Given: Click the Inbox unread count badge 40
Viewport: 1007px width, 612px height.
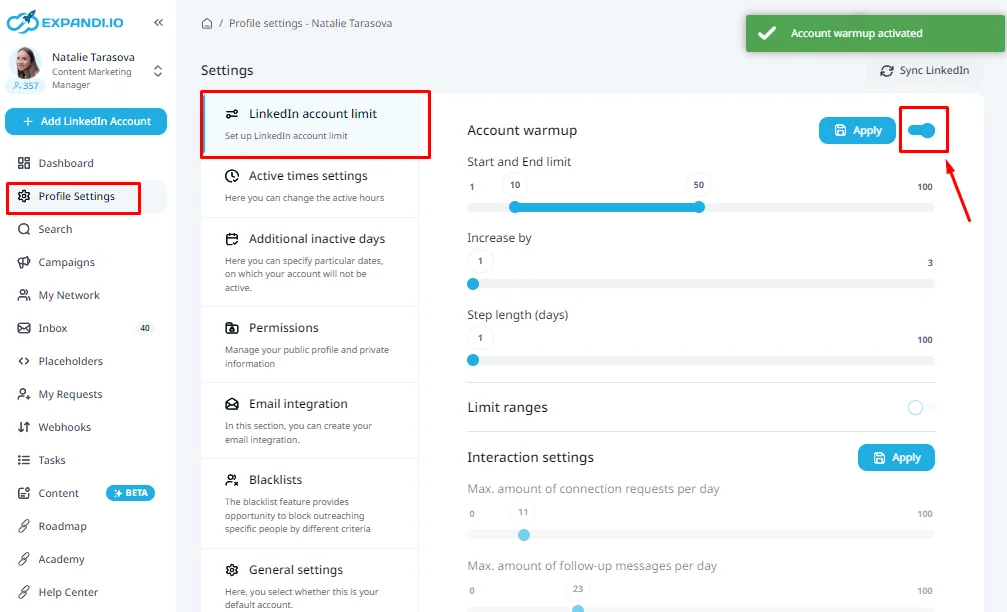Looking at the screenshot, I should [145, 328].
